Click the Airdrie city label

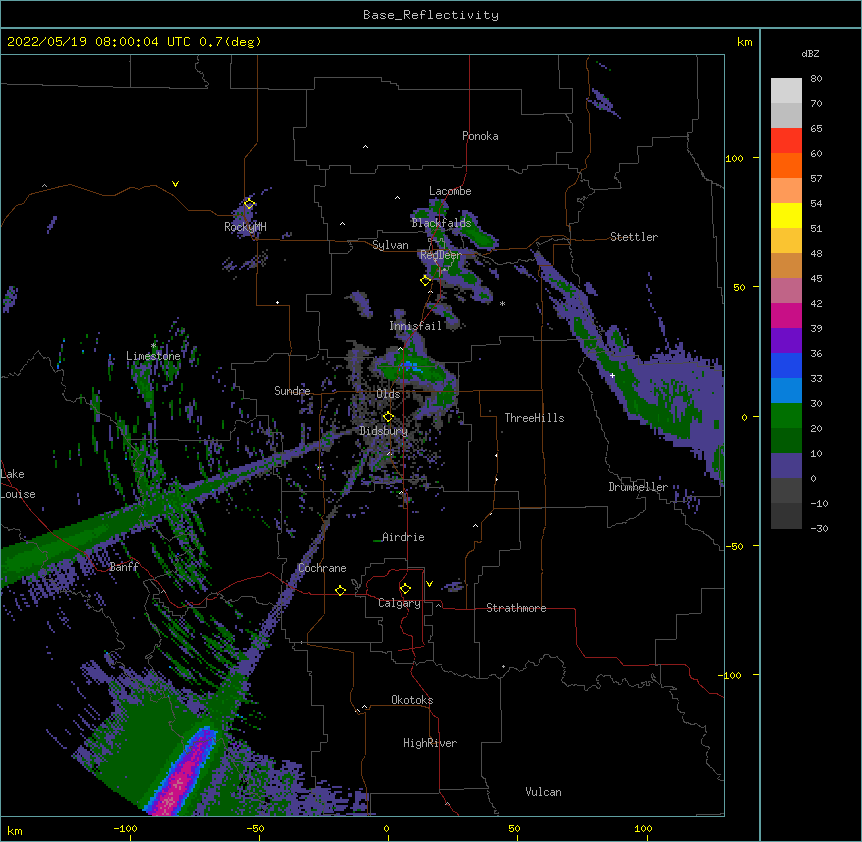point(403,537)
